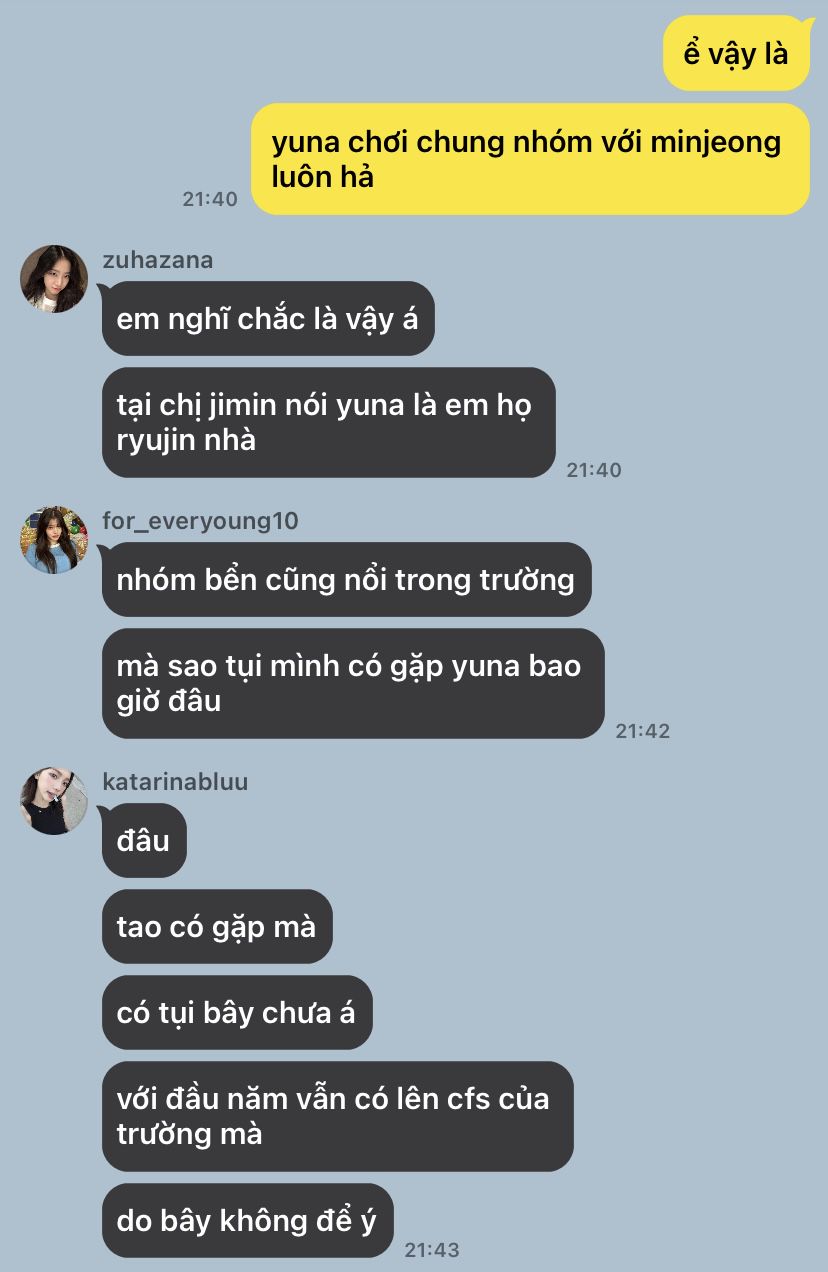Screen dimensions: 828x1272
Task: Tap message "em nghĩ chắc là vậy á"
Action: pos(268,318)
